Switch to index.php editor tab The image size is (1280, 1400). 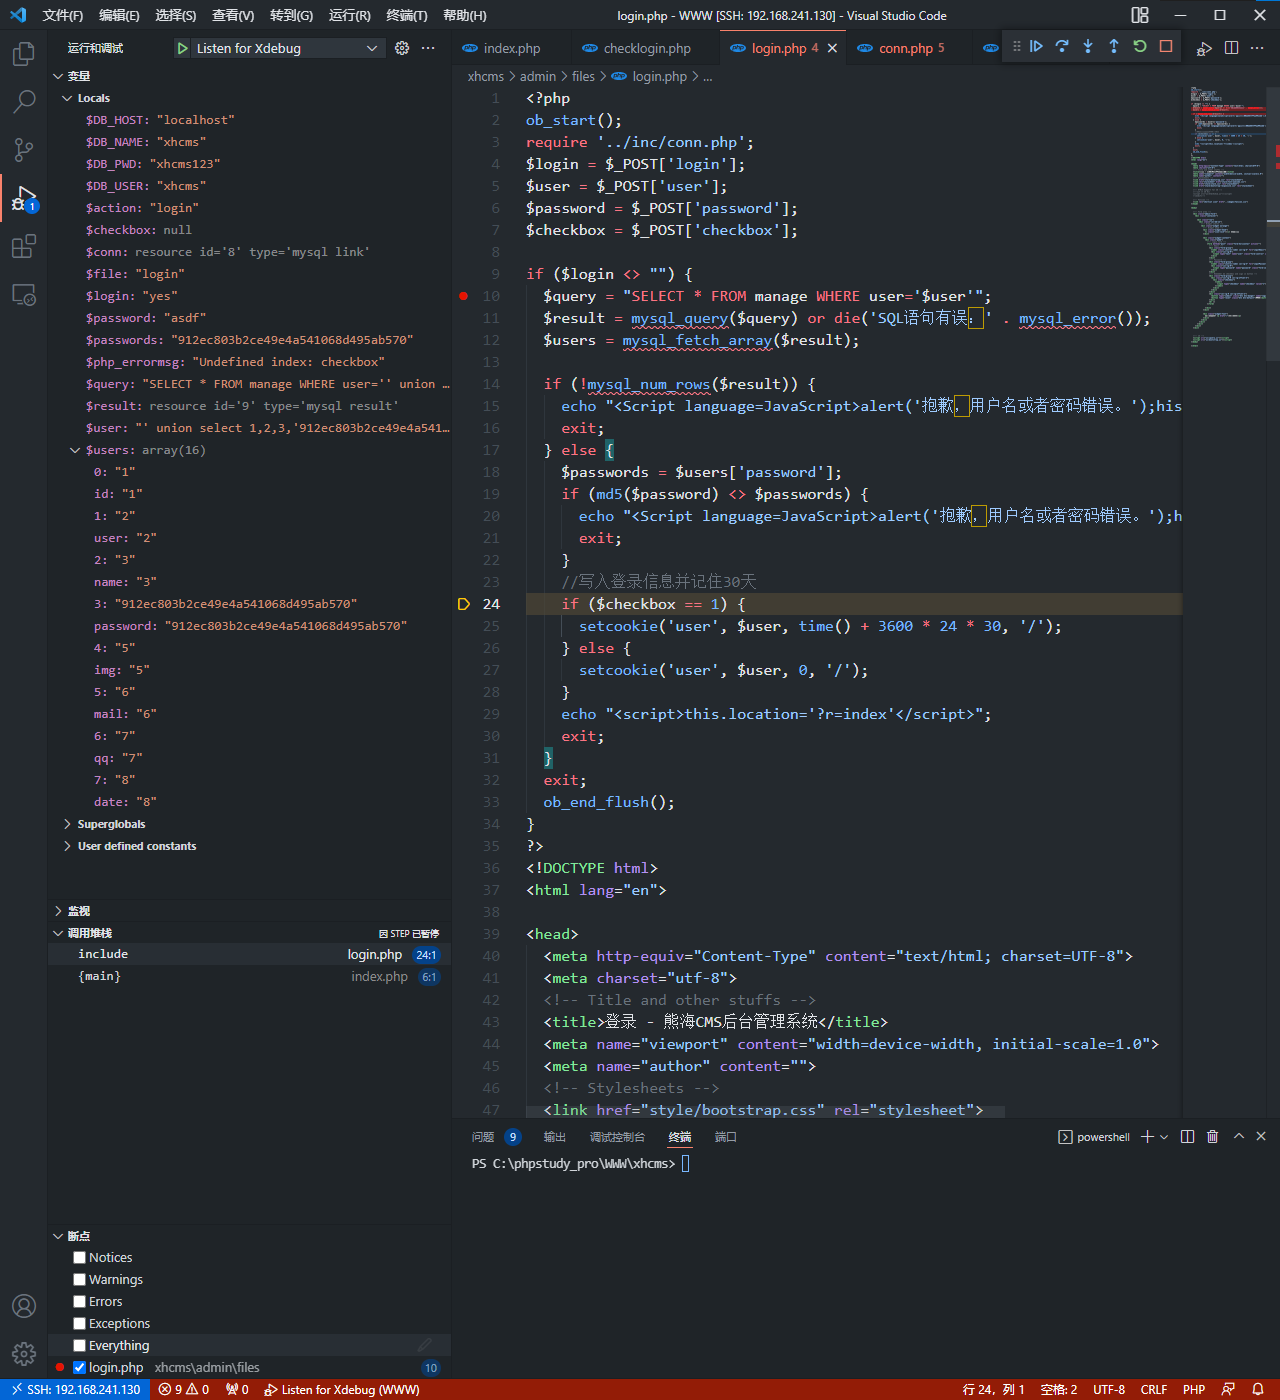coord(511,48)
